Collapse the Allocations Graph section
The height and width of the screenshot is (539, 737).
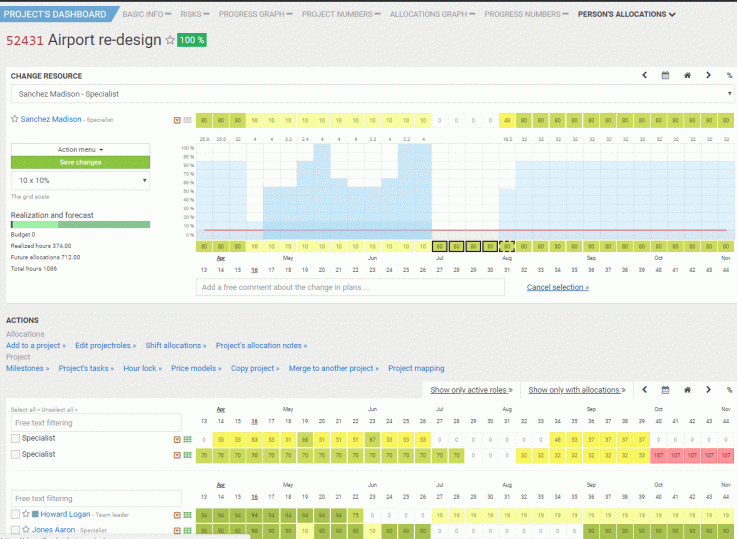pos(432,14)
